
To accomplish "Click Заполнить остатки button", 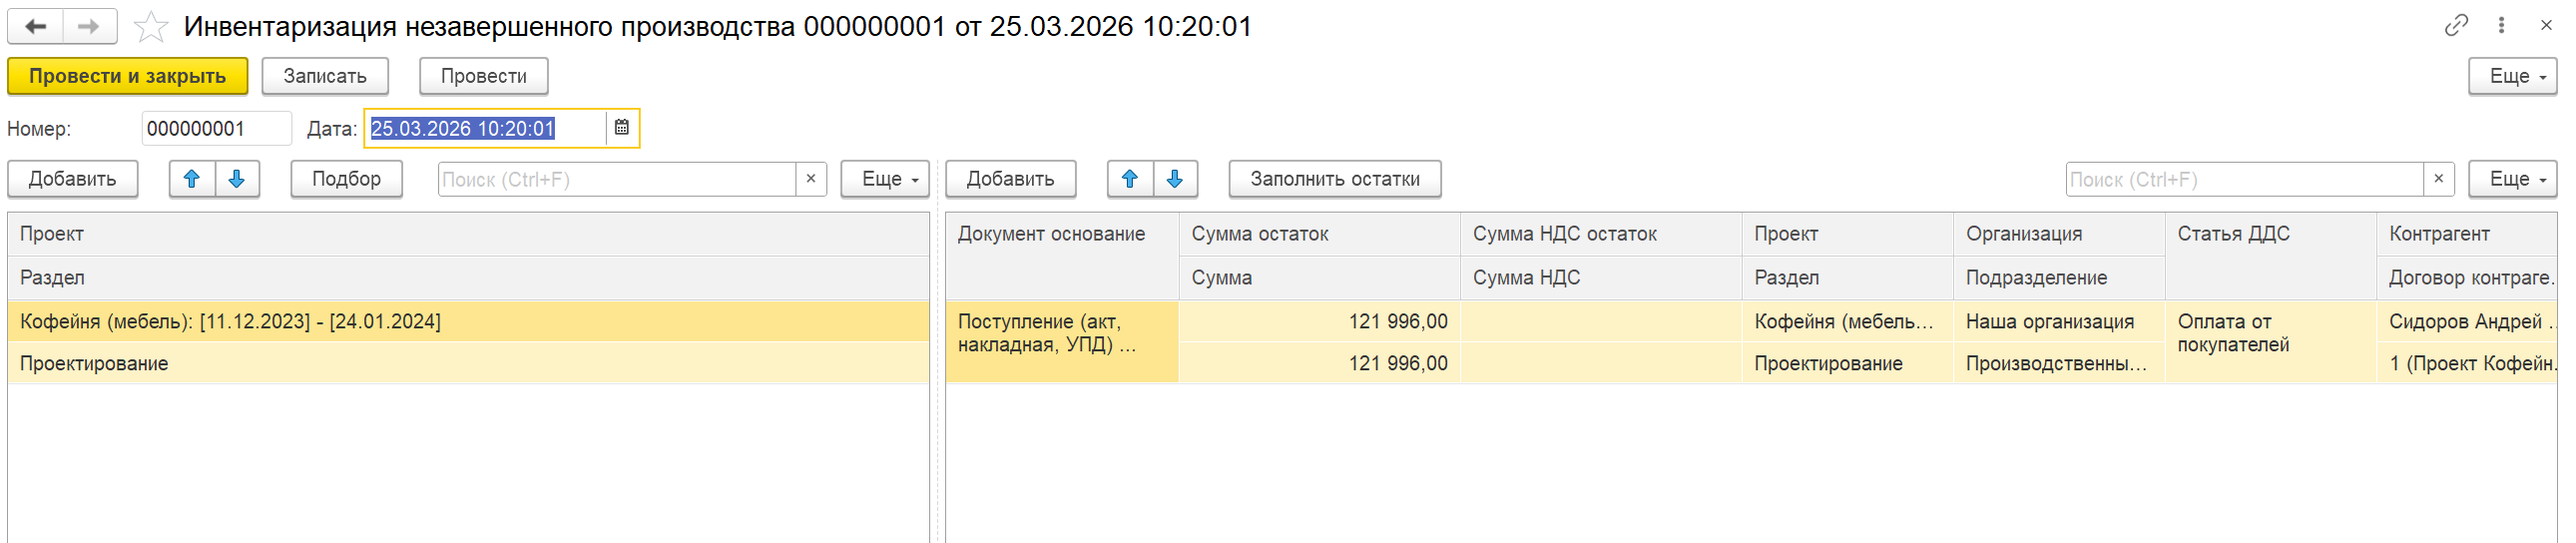I will (1335, 179).
